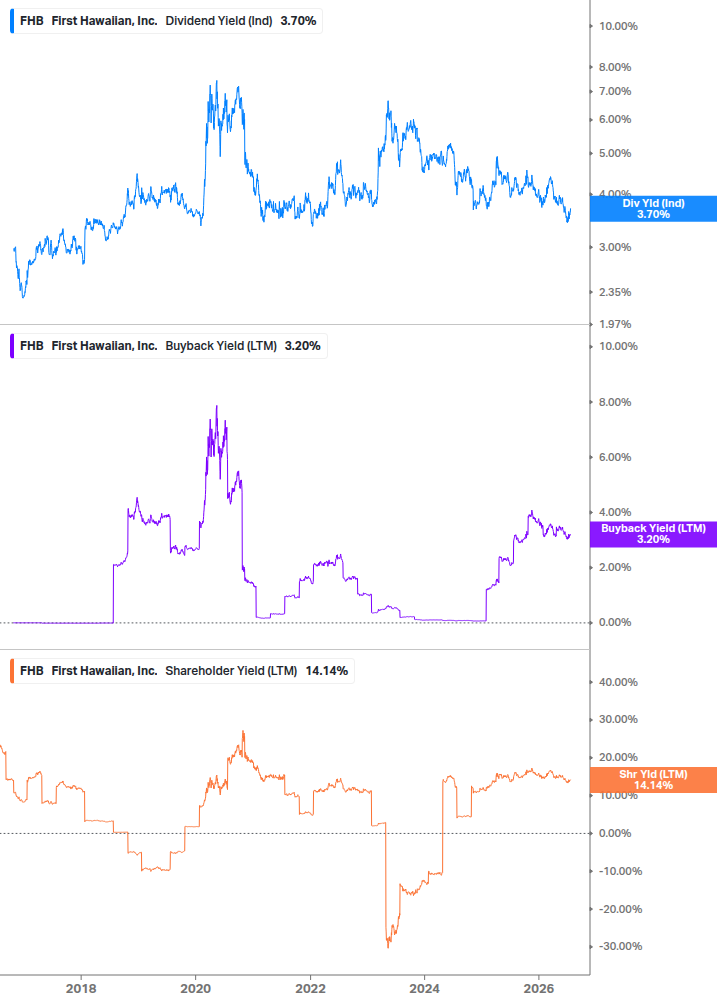This screenshot has height=1005, width=717.
Task: Click the blue swatch beside Dividend Yield legend
Action: 12,21
